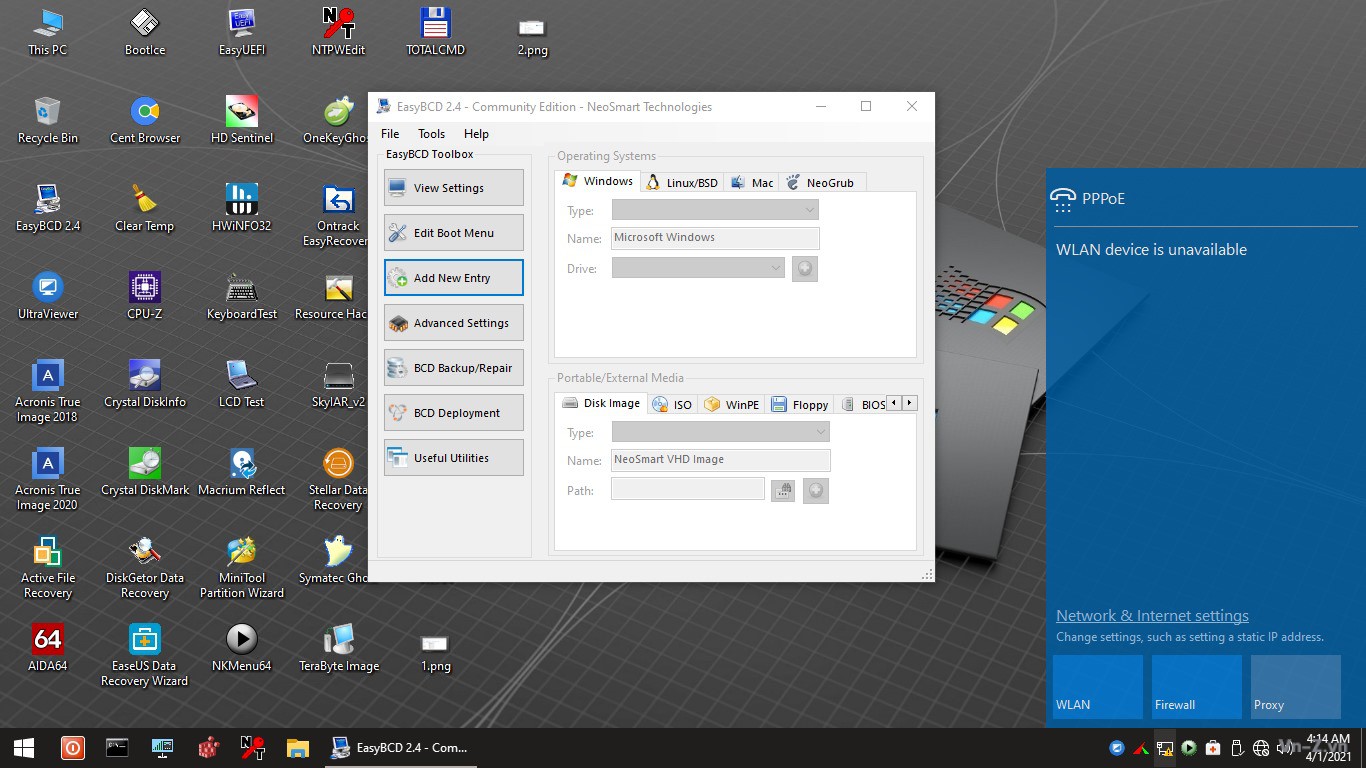Click Edit Boot Menu button
The image size is (1366, 768).
point(453,233)
